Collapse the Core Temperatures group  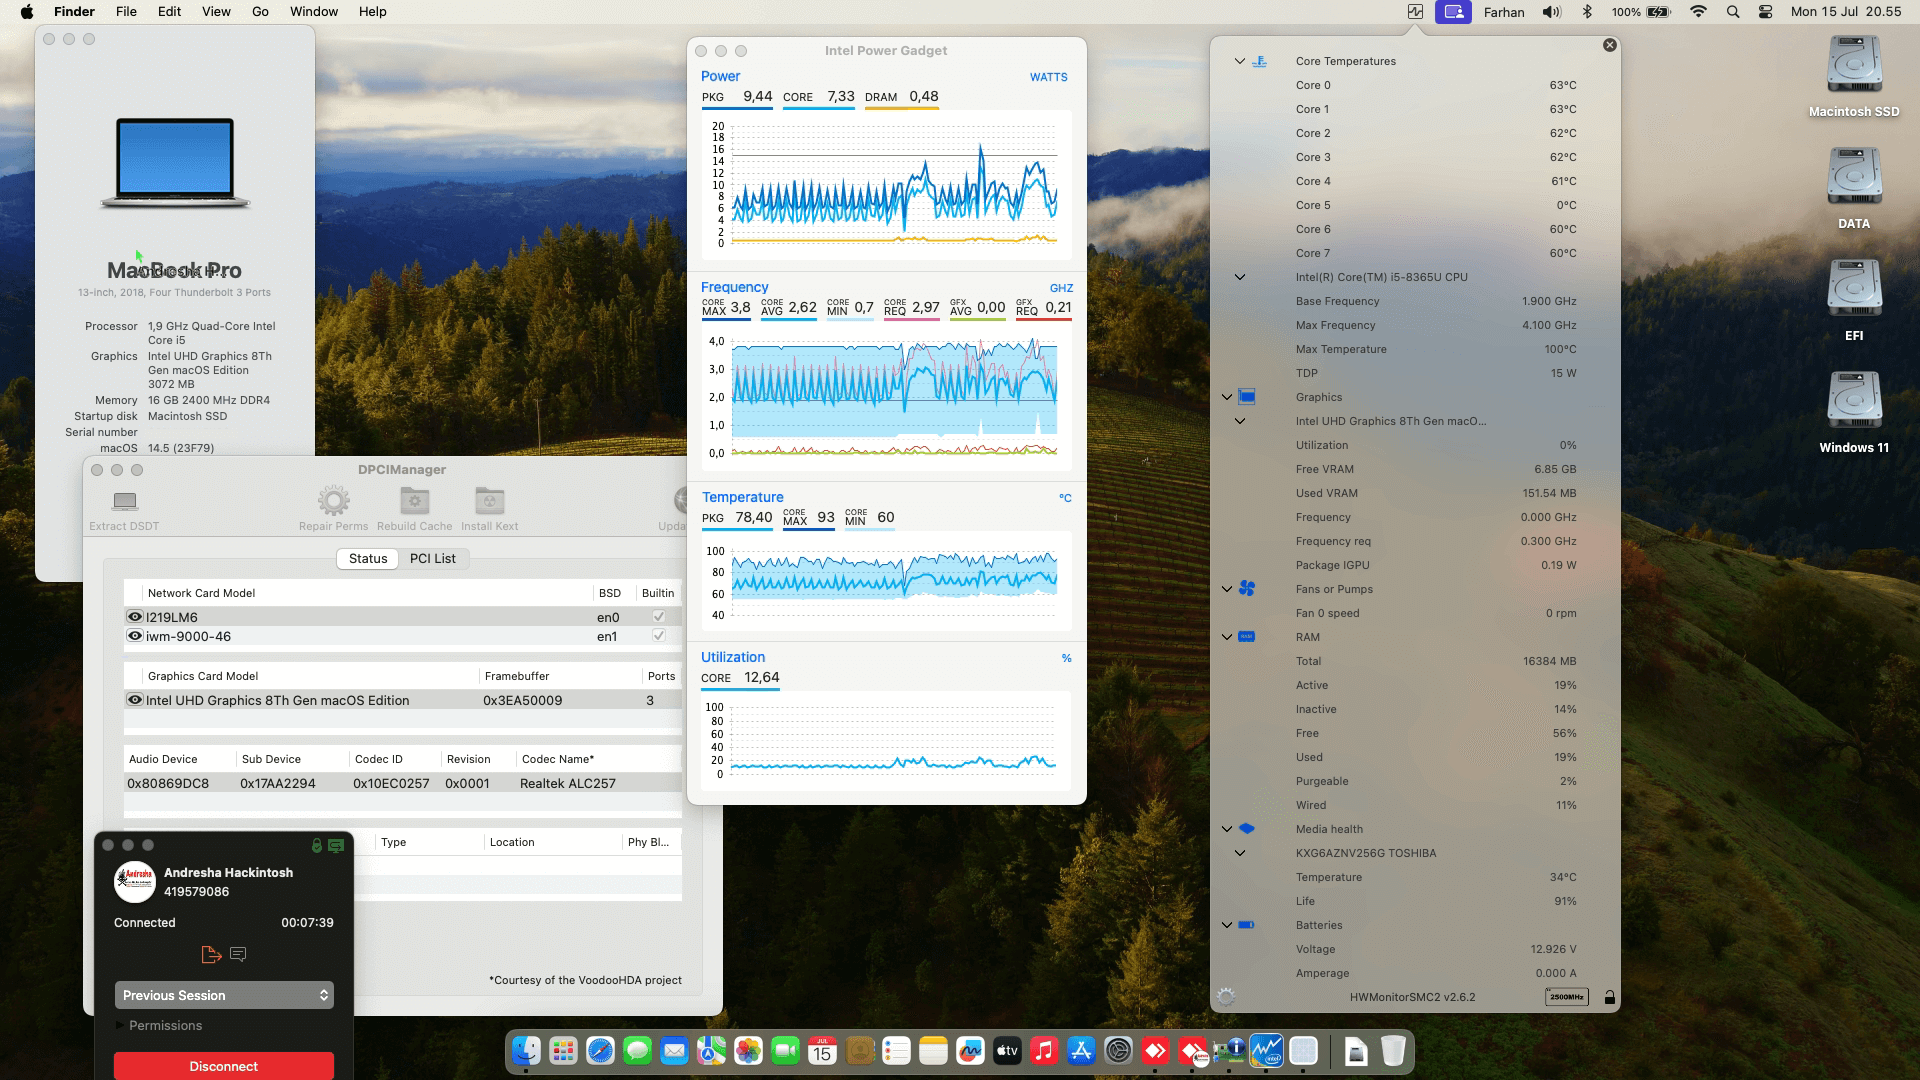point(1240,61)
